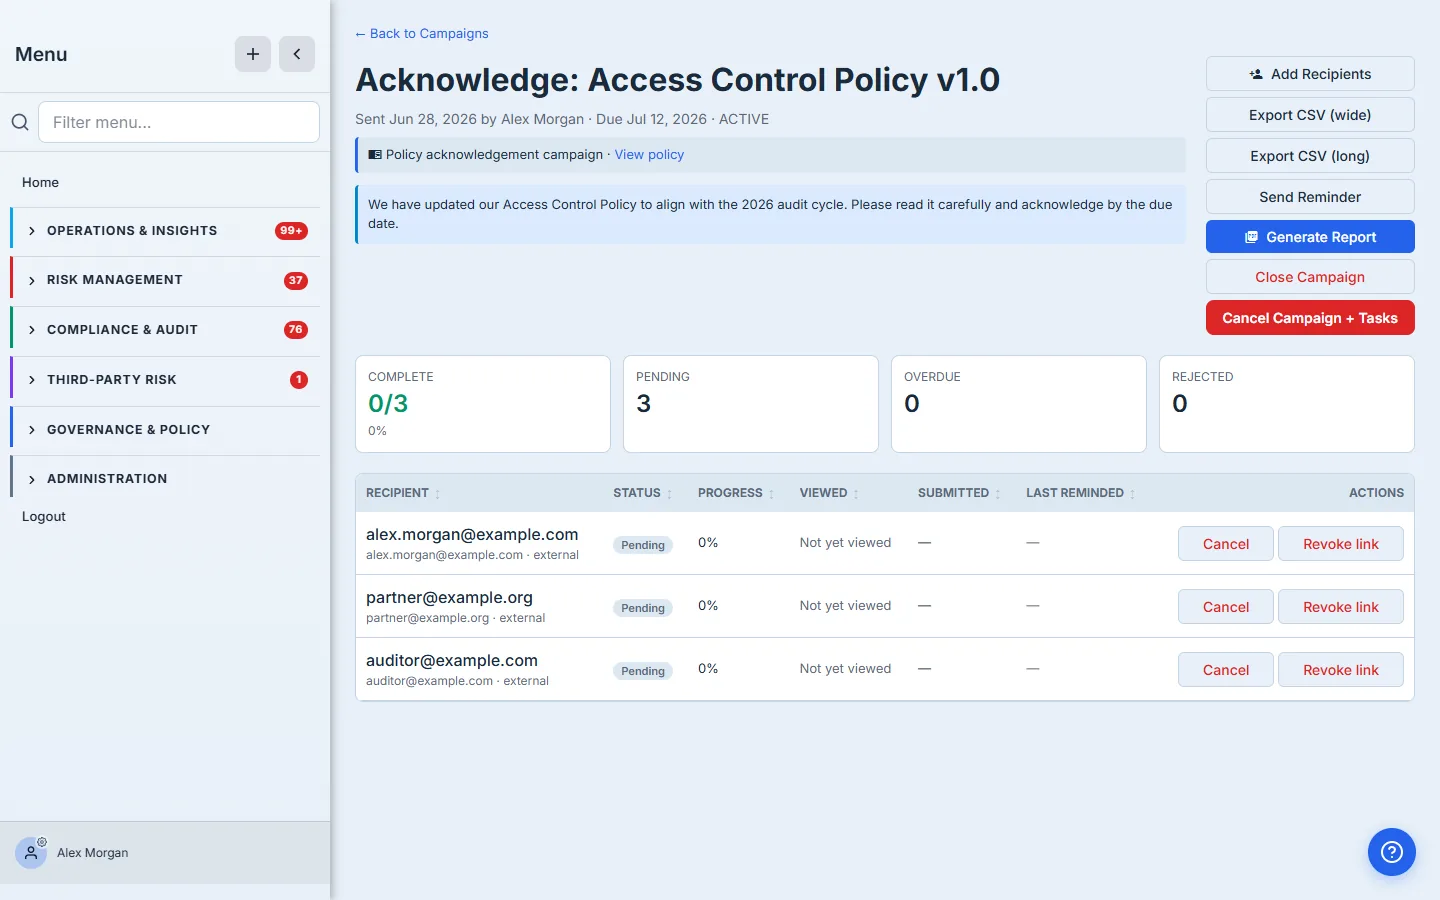The width and height of the screenshot is (1440, 900).
Task: Sort by Submitted using its sort icon
Action: 998,494
